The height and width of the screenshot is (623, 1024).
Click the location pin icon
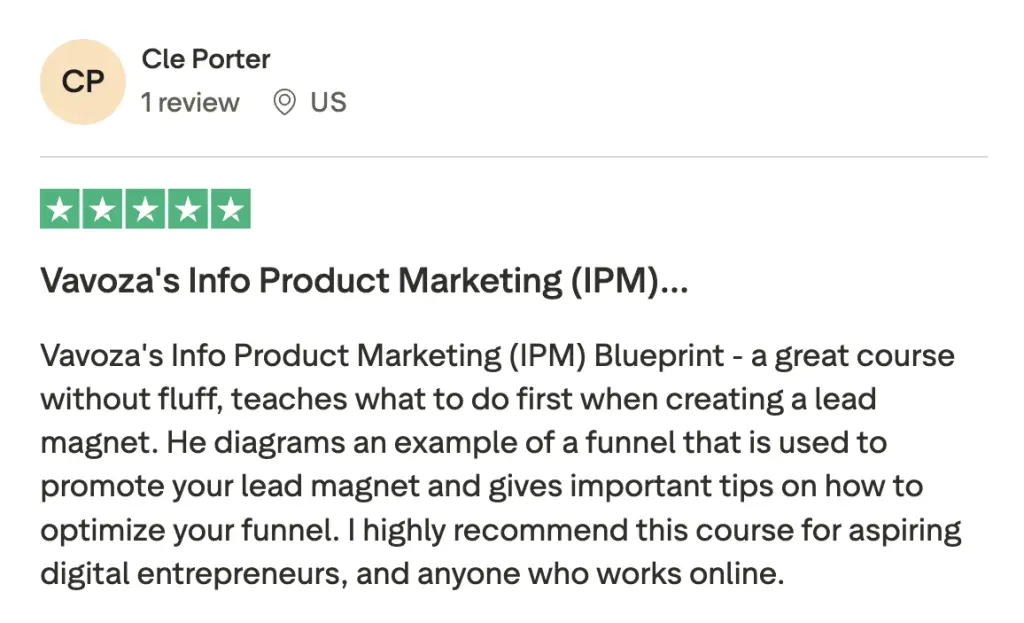285,102
